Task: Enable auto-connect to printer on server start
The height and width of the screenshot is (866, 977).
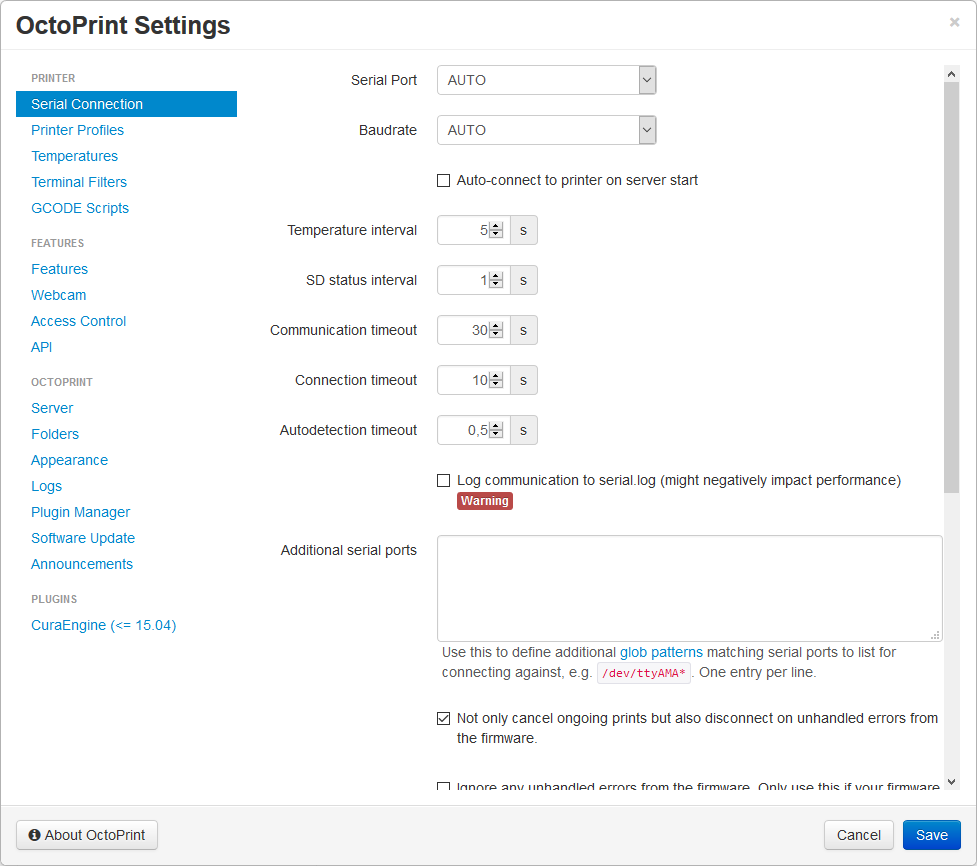Action: click(x=443, y=181)
